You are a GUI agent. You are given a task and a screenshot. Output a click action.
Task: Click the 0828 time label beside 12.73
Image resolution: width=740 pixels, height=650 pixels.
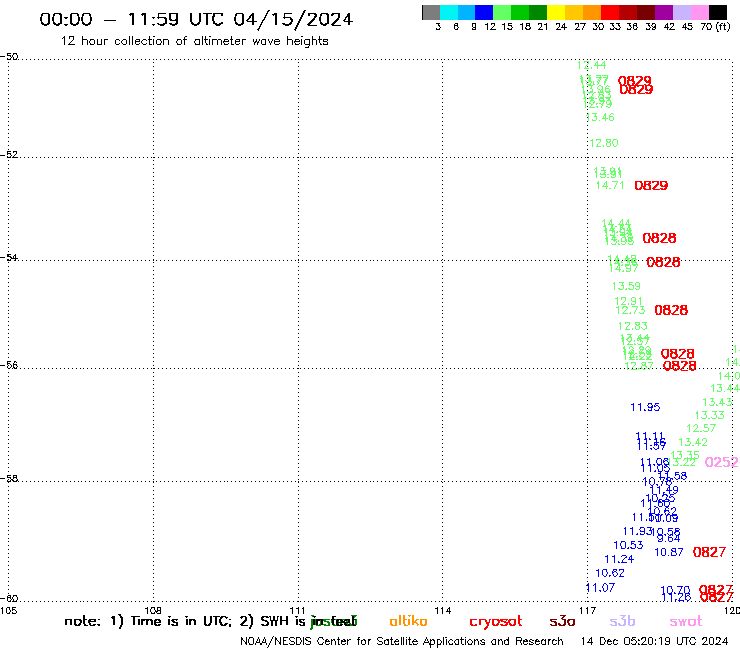pyautogui.click(x=671, y=310)
